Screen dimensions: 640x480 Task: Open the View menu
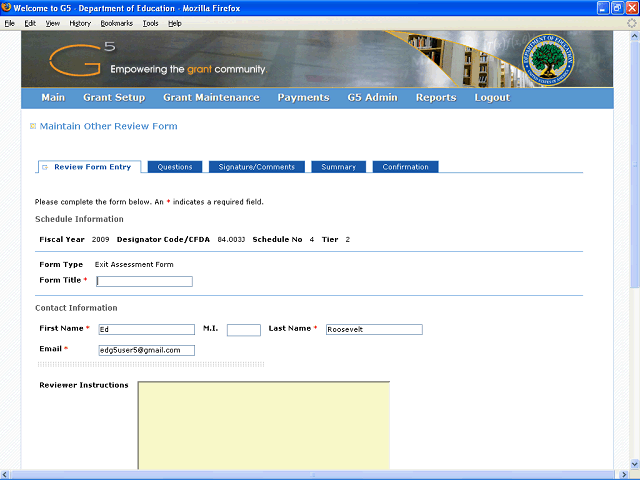[x=53, y=23]
